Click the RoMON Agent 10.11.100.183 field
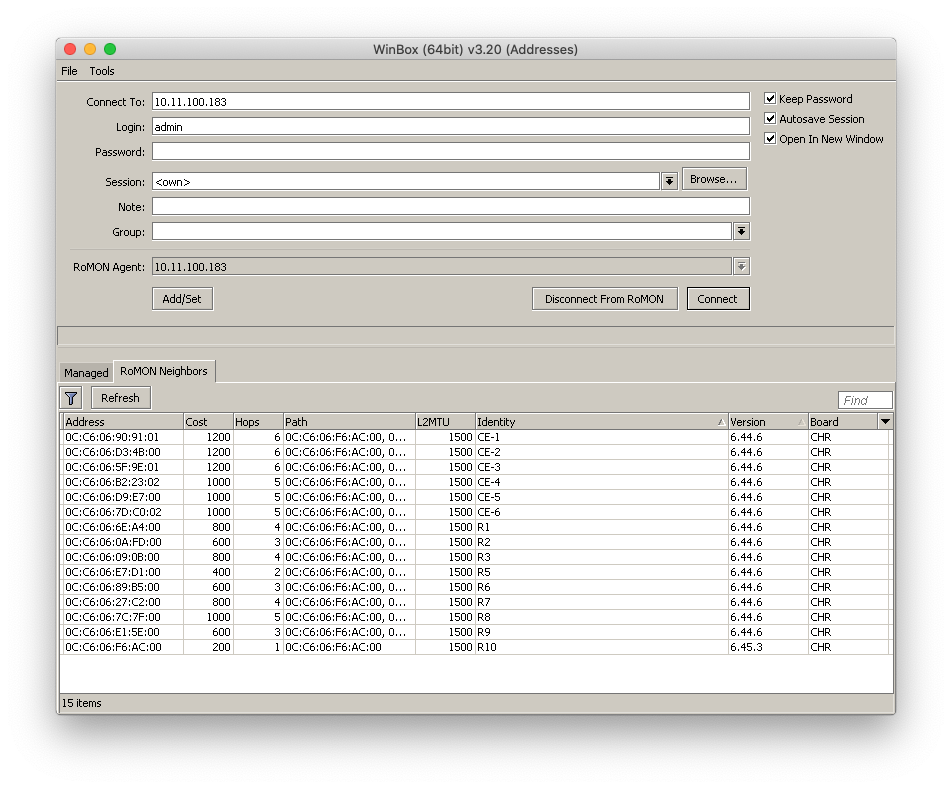This screenshot has width=952, height=789. (441, 266)
